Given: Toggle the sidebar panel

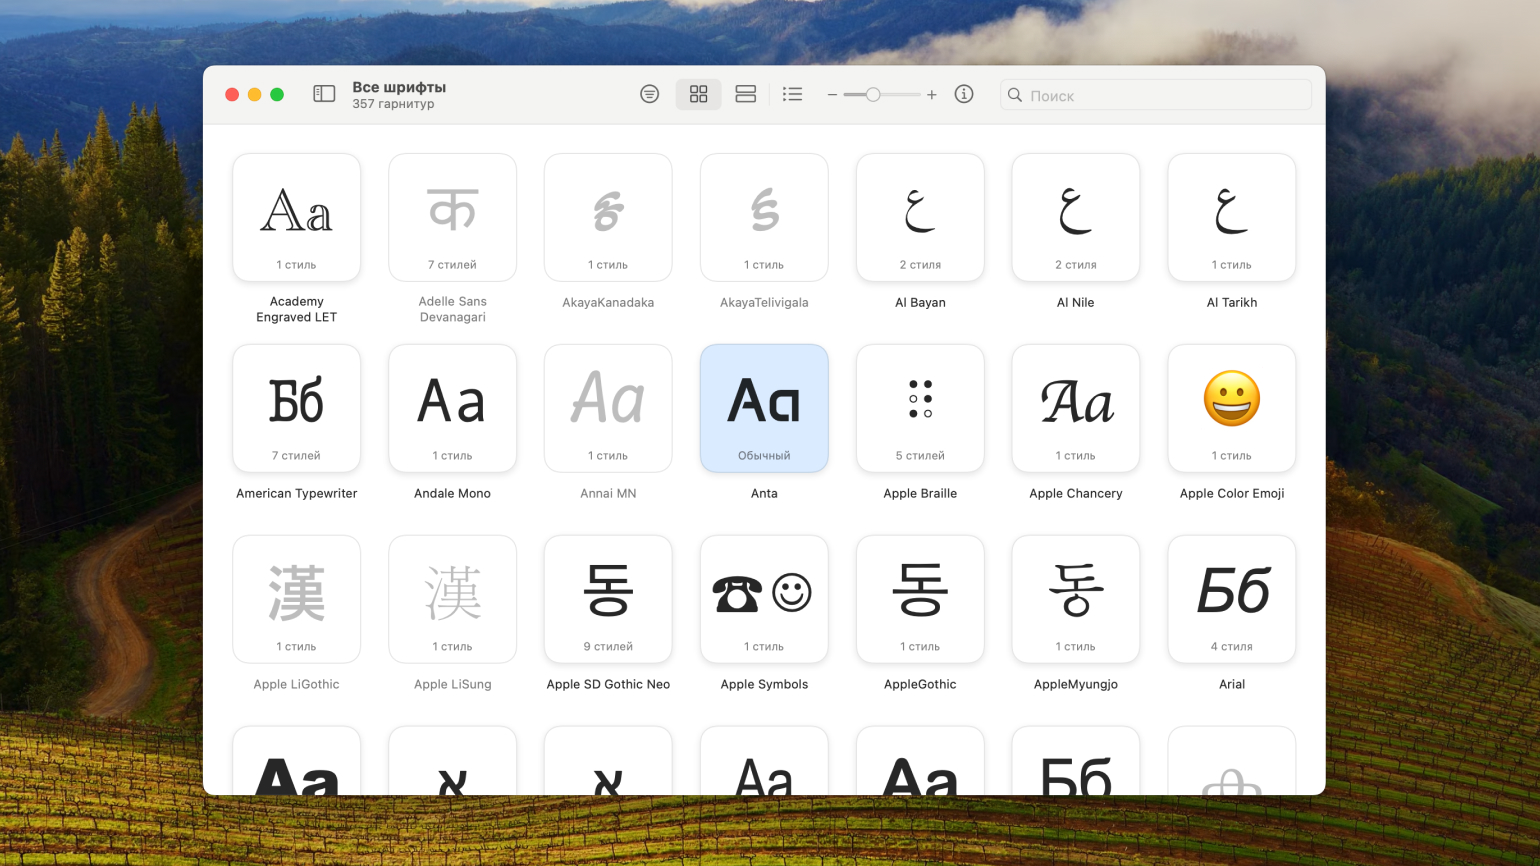Looking at the screenshot, I should [x=324, y=94].
